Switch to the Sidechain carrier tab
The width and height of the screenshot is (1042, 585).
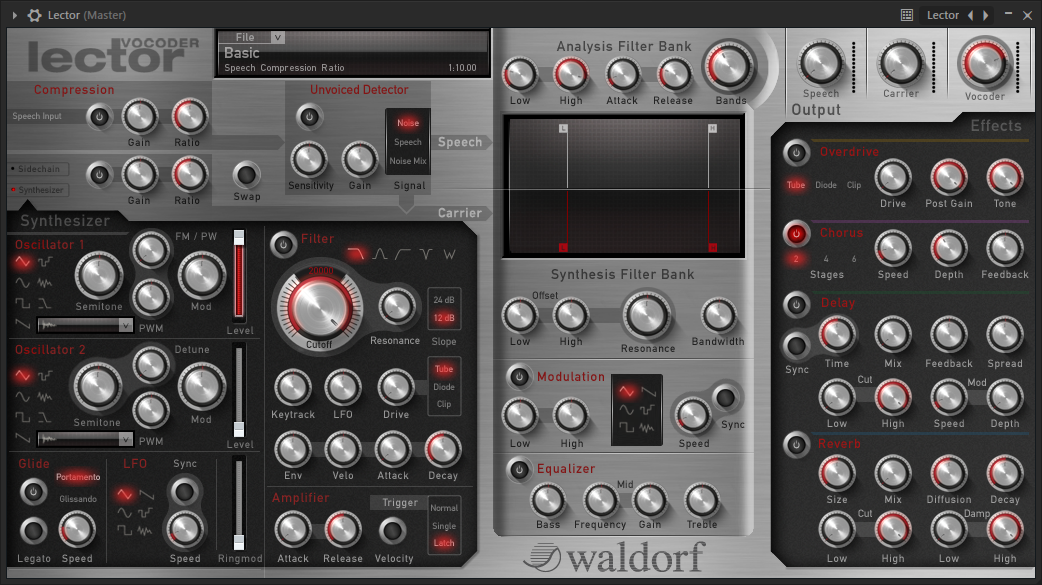[38, 169]
